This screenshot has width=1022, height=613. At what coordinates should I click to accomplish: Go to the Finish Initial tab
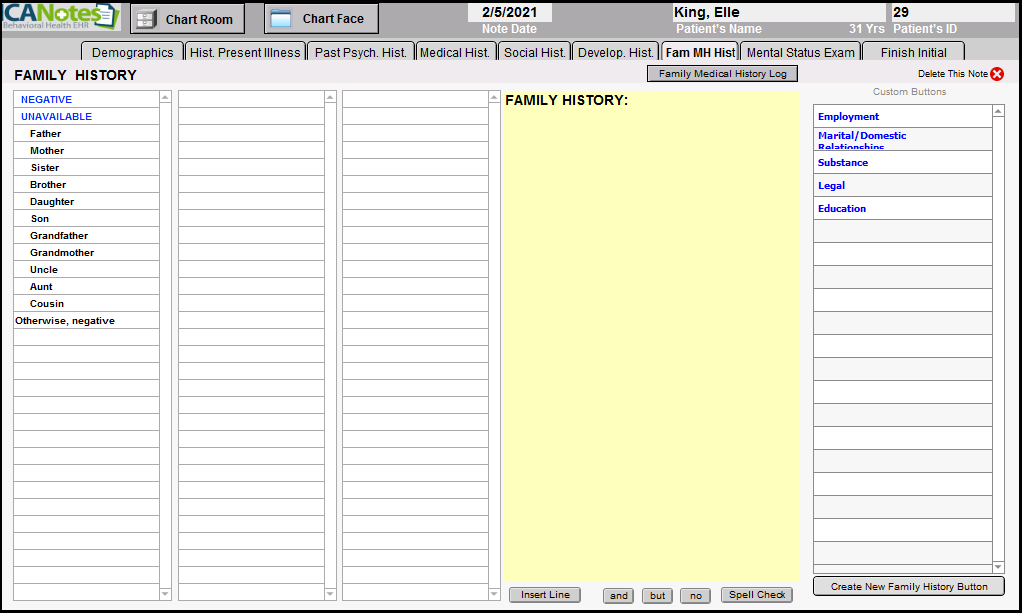coord(913,52)
